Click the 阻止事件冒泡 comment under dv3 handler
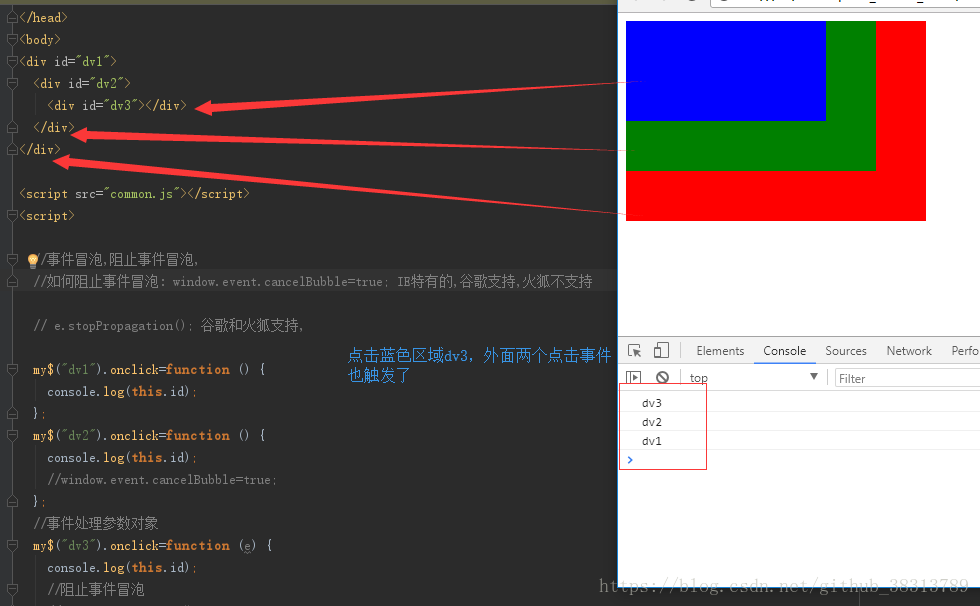Image resolution: width=980 pixels, height=606 pixels. click(x=96, y=589)
